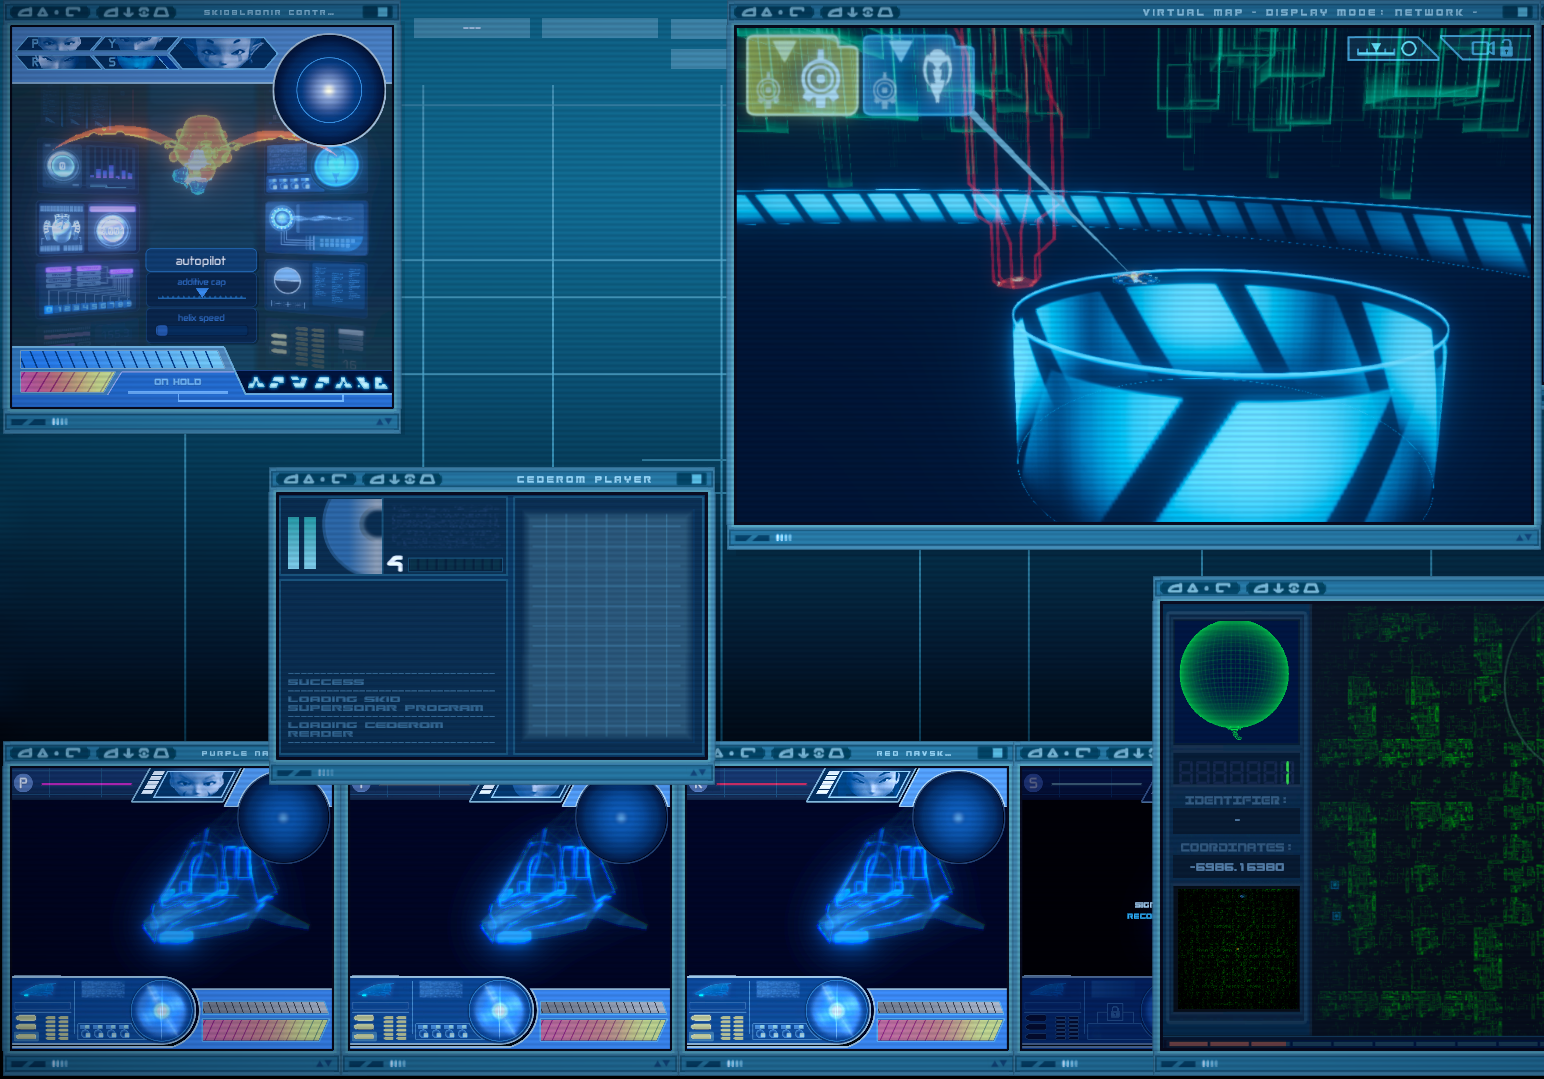
Task: Click the arrows at Purple Navskid window's bottom right
Action: pyautogui.click(x=325, y=1064)
